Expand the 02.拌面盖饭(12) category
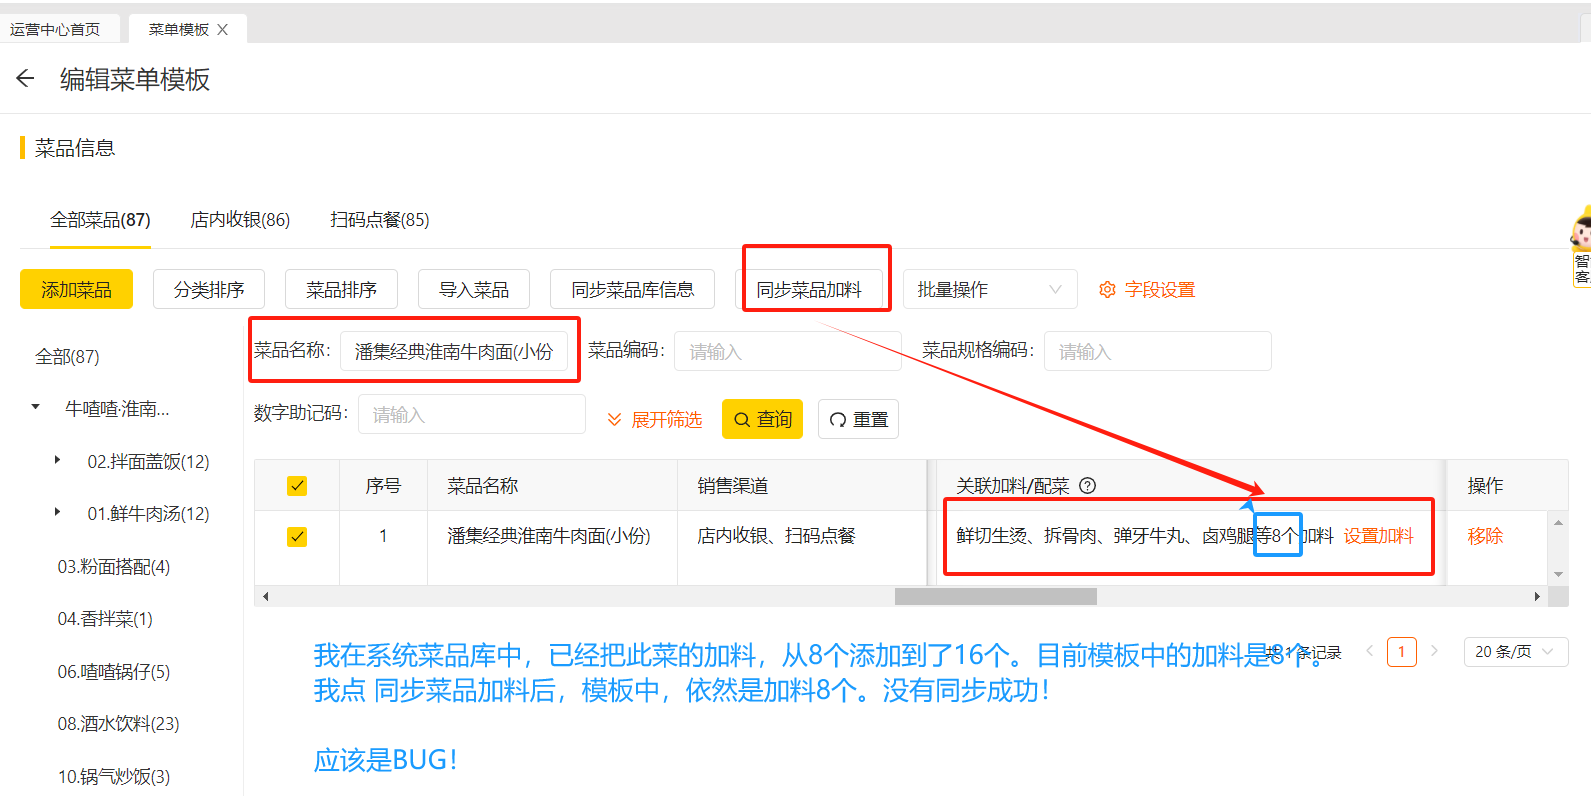Image resolution: width=1591 pixels, height=796 pixels. coord(57,460)
